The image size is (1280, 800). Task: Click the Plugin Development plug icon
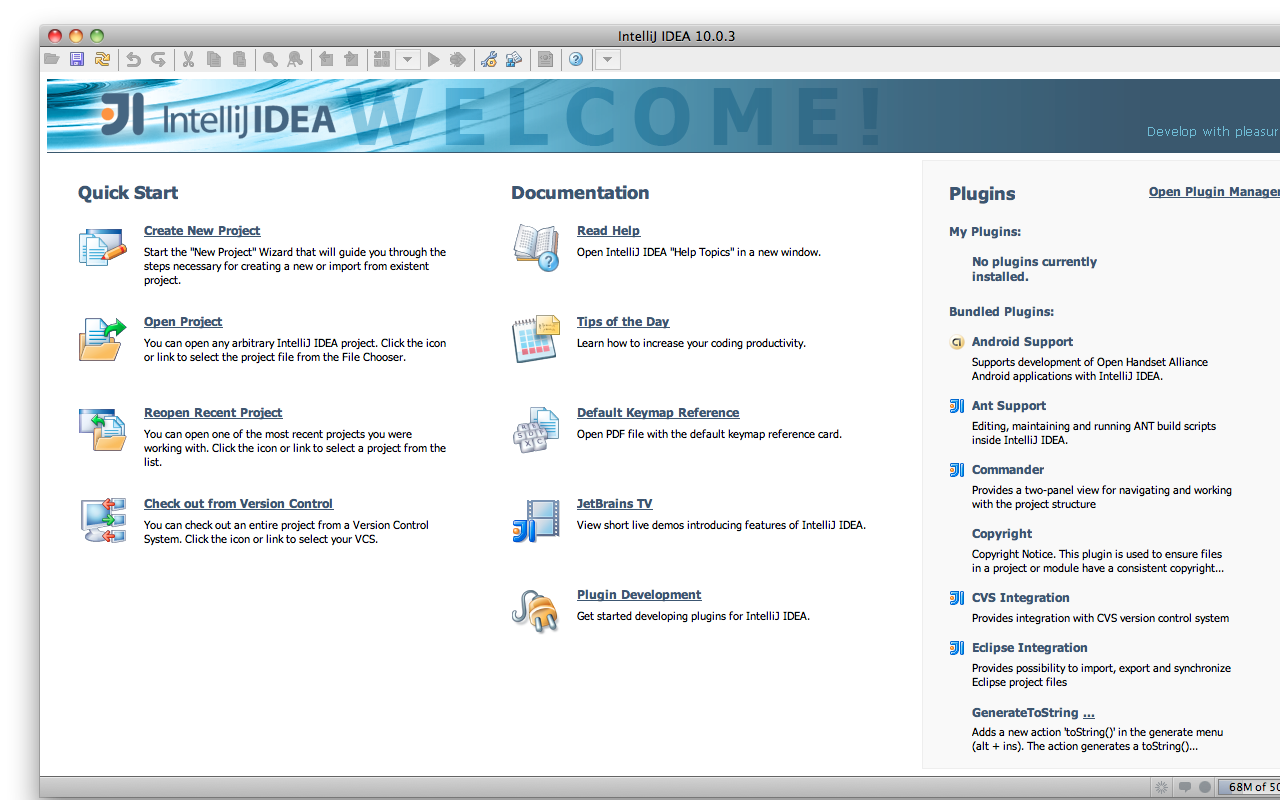point(536,611)
